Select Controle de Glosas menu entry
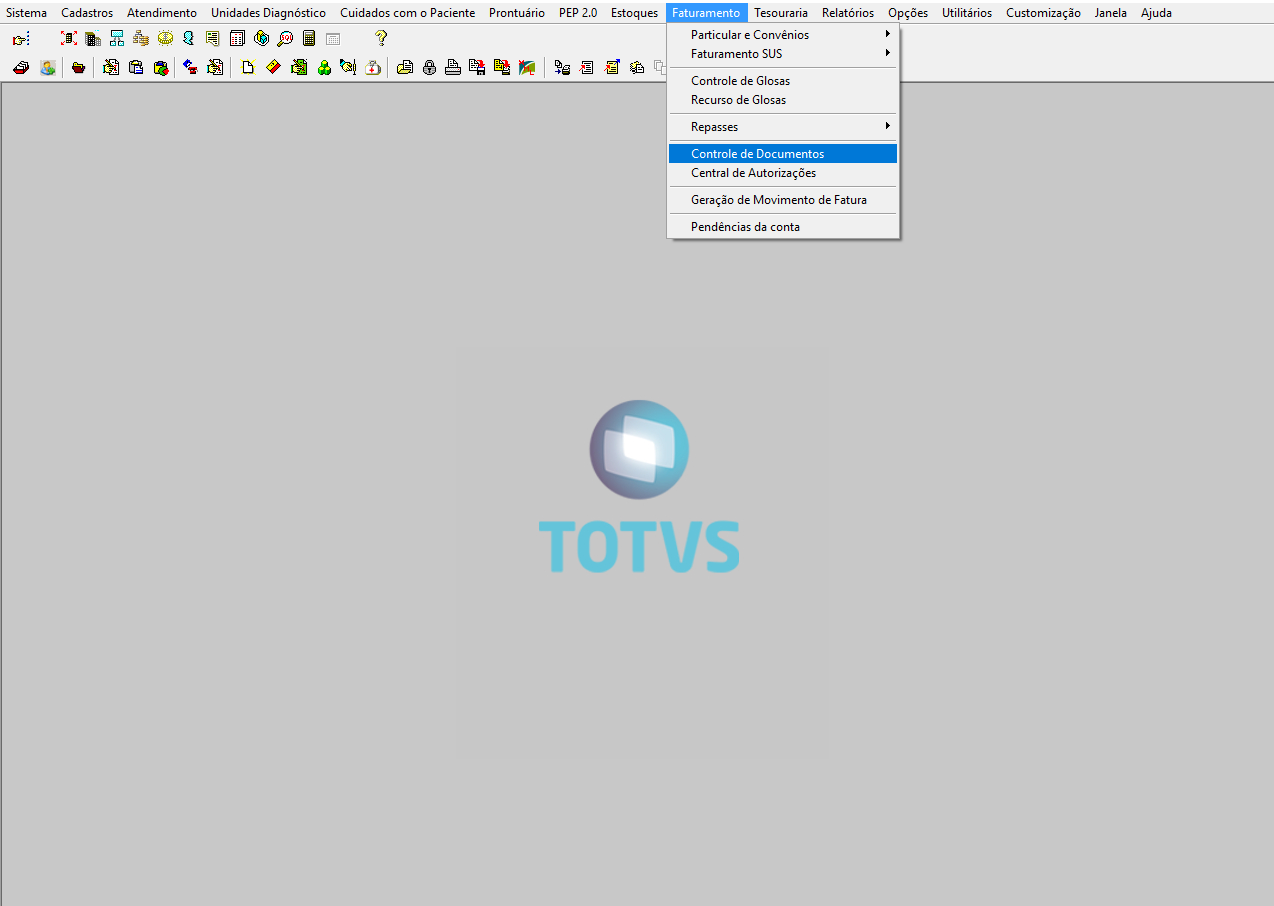The height and width of the screenshot is (906, 1274). pyautogui.click(x=783, y=81)
